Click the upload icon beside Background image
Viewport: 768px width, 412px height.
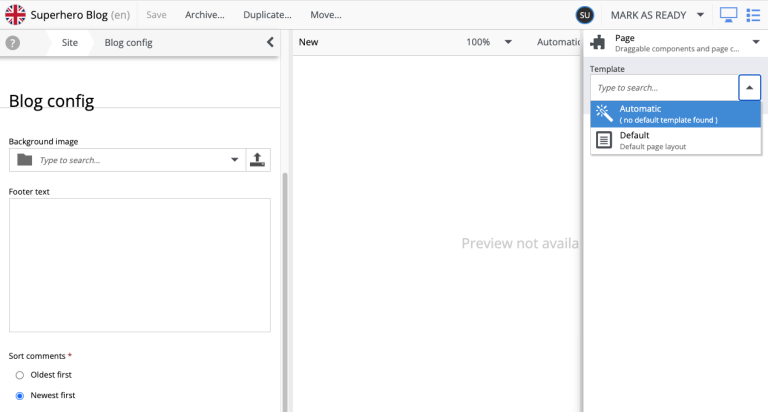click(258, 160)
